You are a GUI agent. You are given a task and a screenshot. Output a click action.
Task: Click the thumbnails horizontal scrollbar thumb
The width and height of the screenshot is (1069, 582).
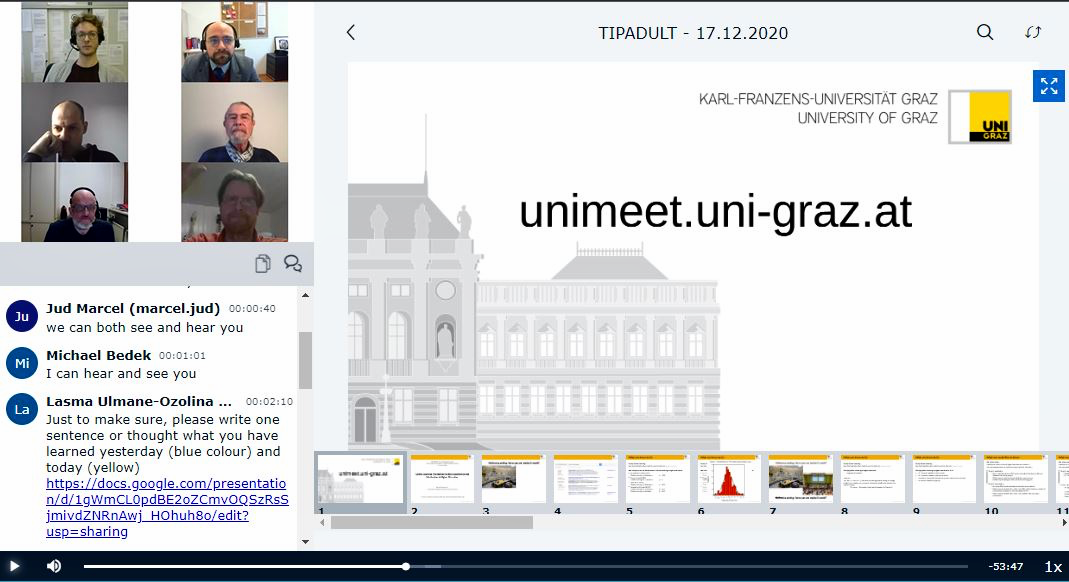point(432,523)
